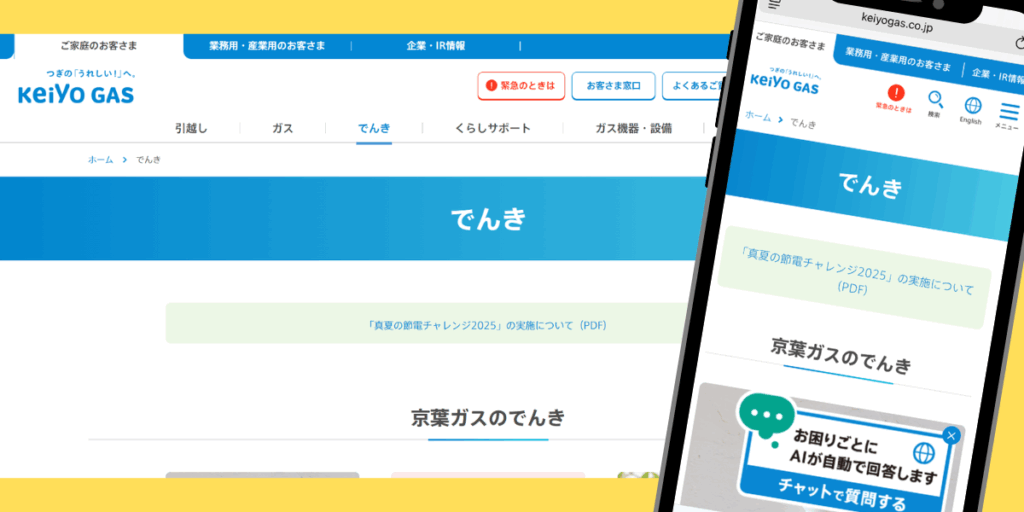Tap the reload icon in phone address bar

(x=1019, y=44)
